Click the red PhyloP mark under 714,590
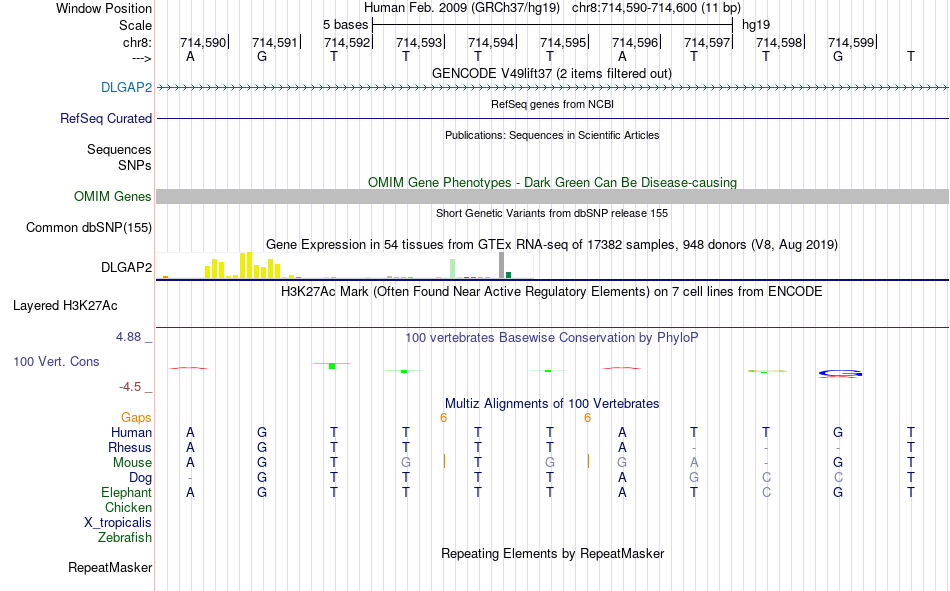The width and height of the screenshot is (950, 591). tap(189, 368)
